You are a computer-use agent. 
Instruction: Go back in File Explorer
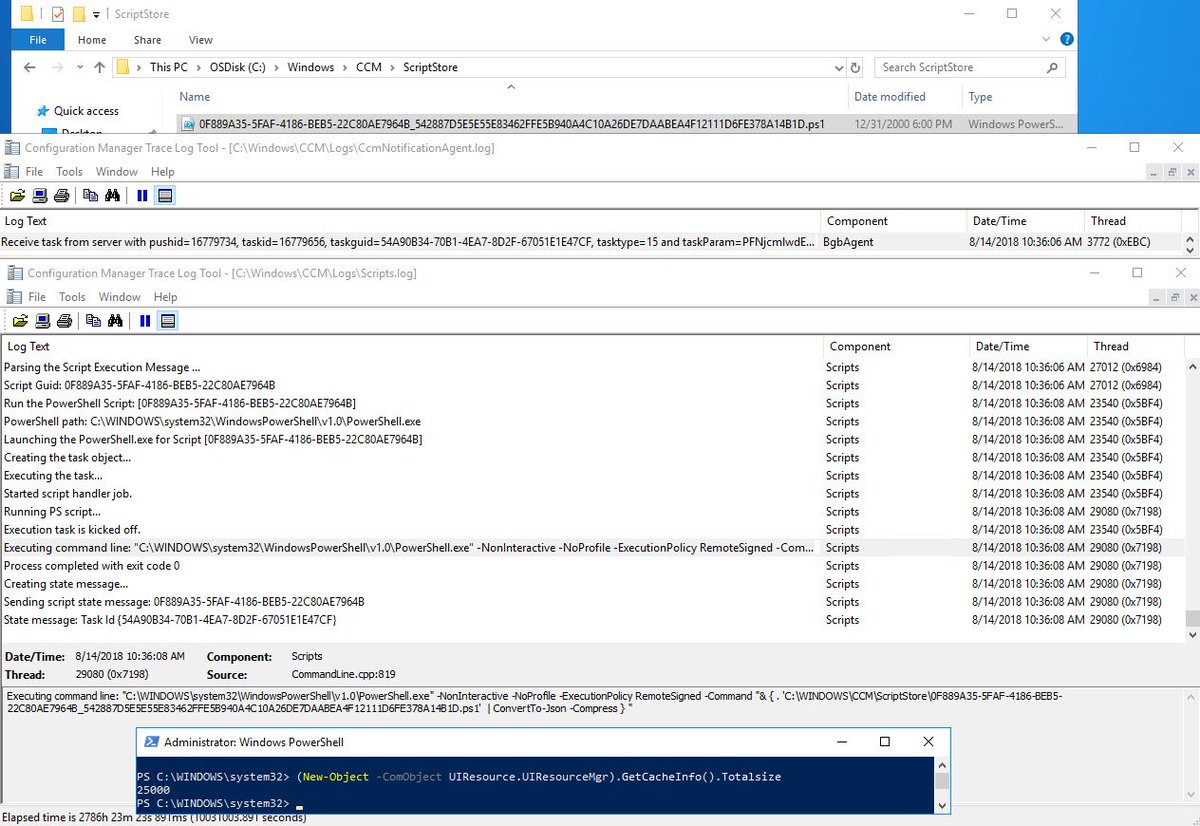(29, 67)
